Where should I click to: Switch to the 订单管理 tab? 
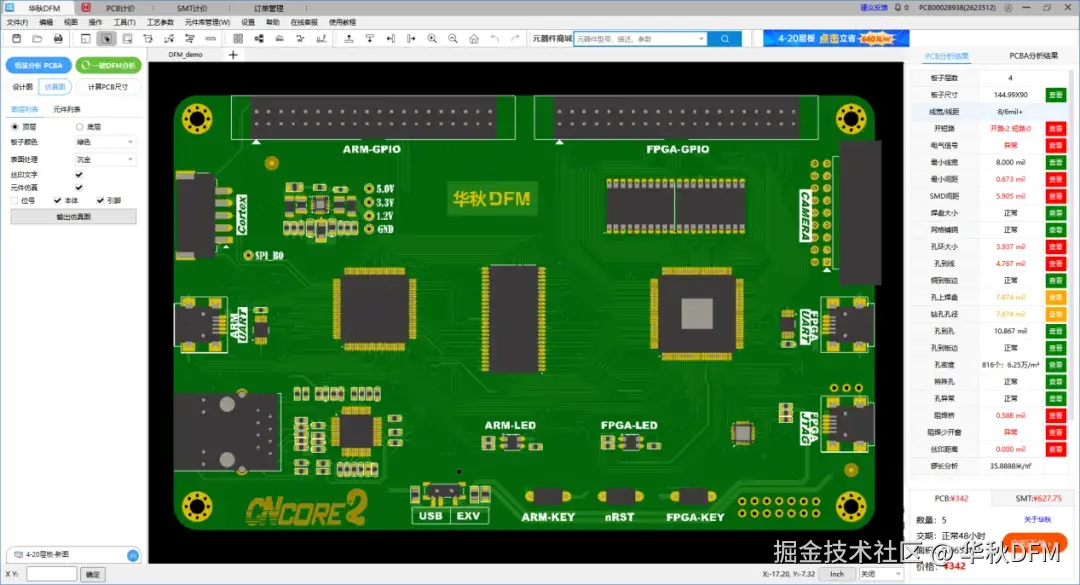269,8
